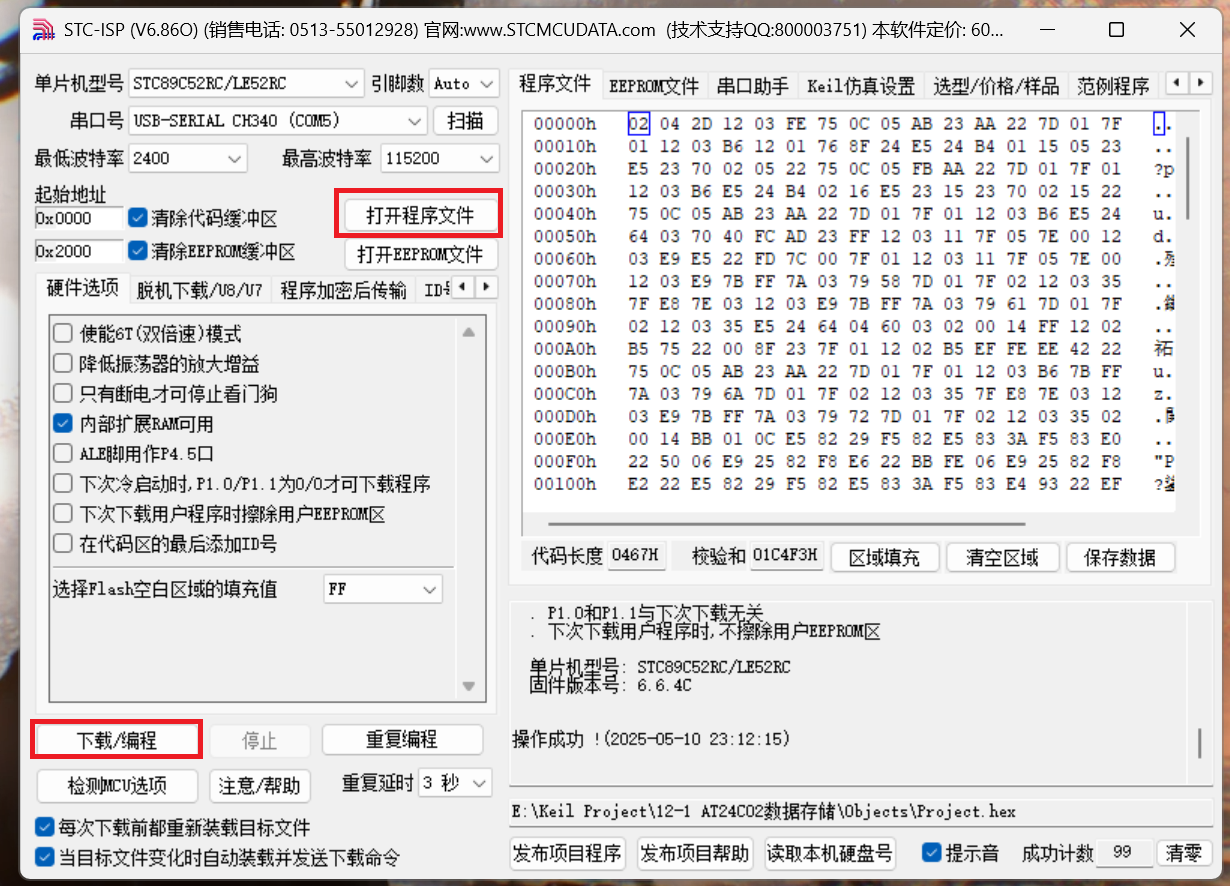The width and height of the screenshot is (1230, 886).
Task: Click 打开EEPROM文件 button
Action: (420, 254)
